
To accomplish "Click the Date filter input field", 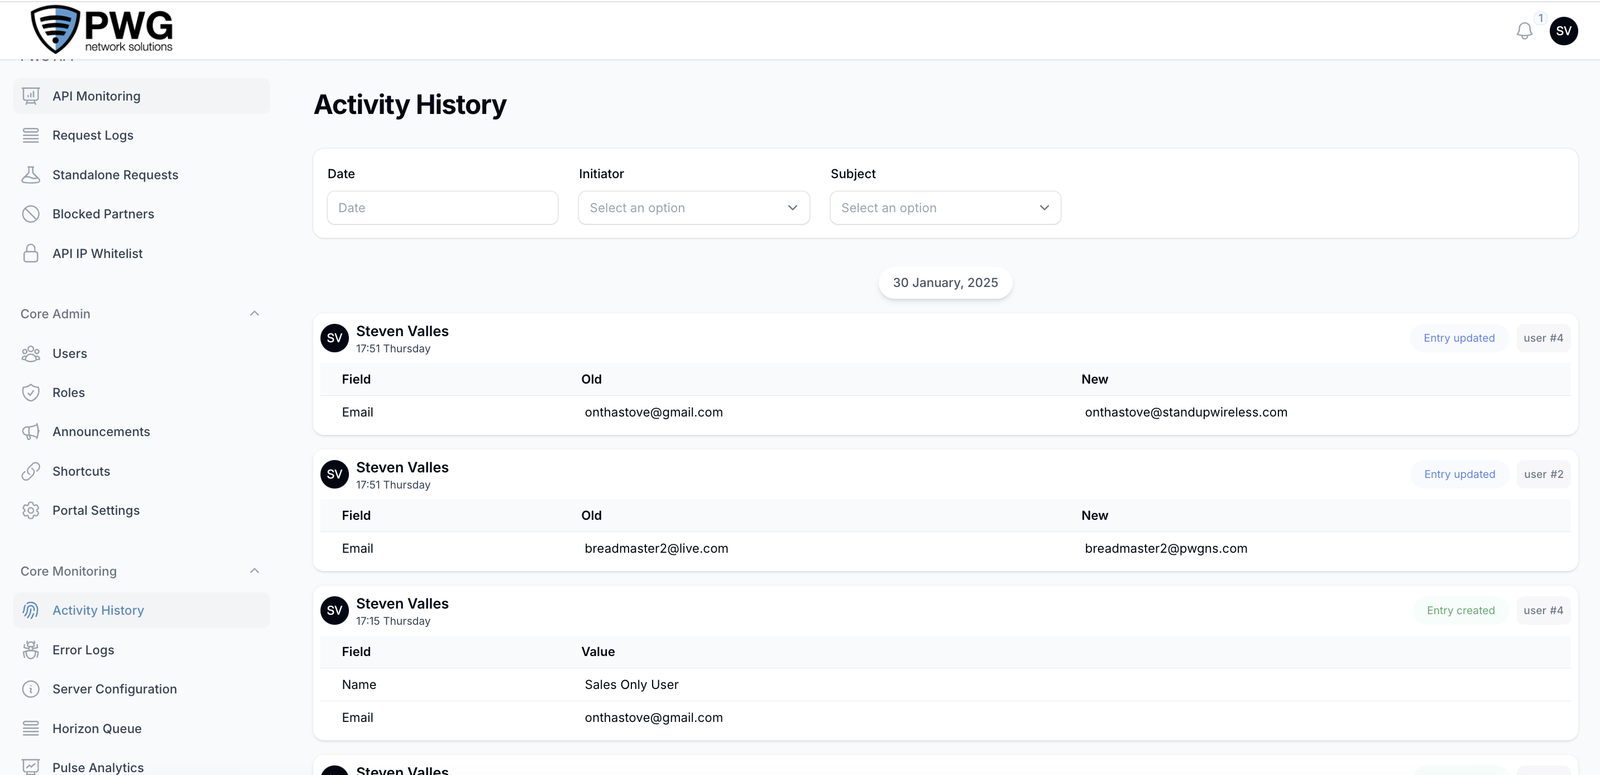I will [442, 208].
